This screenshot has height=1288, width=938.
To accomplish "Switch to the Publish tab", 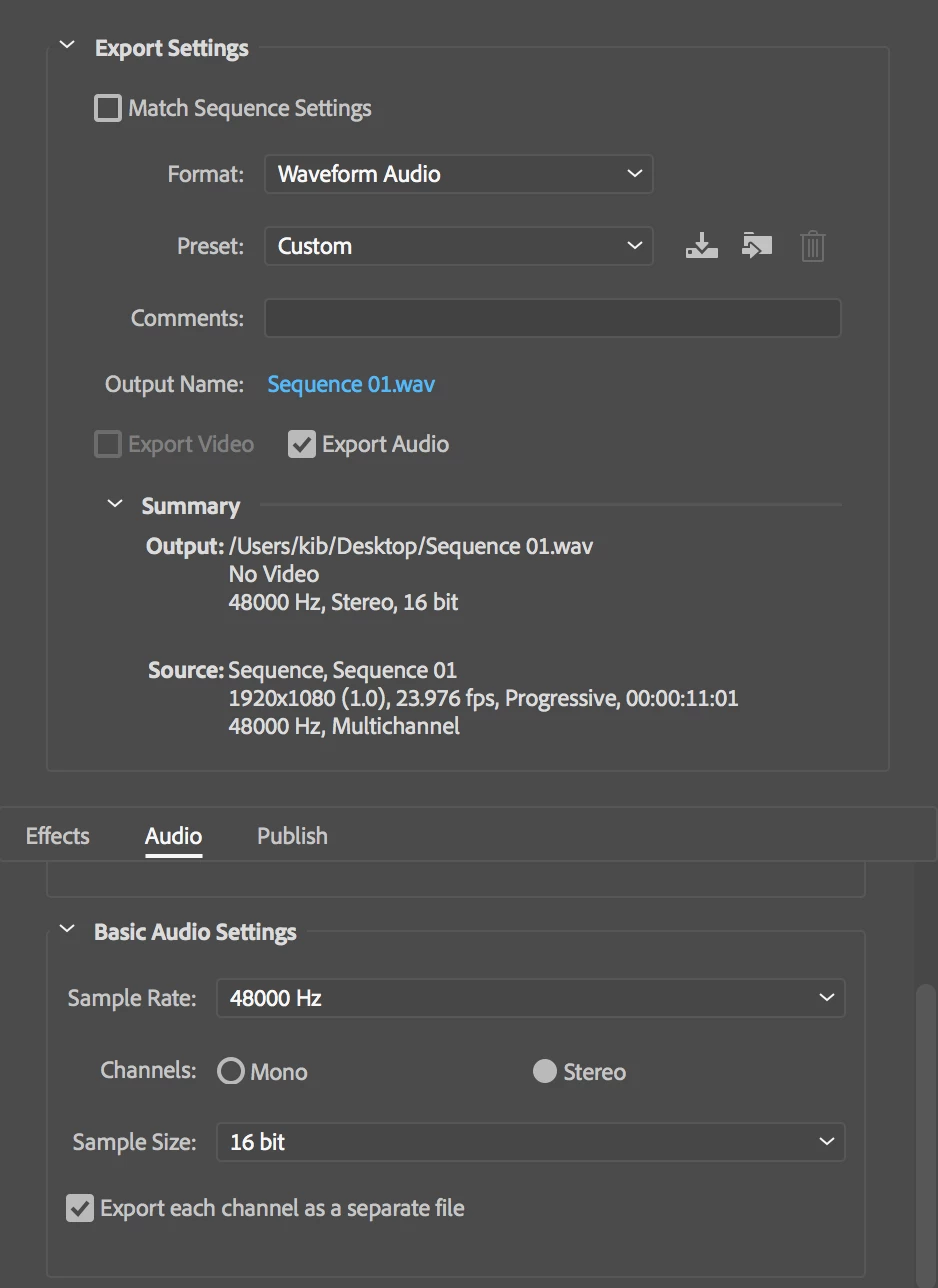I will click(292, 836).
